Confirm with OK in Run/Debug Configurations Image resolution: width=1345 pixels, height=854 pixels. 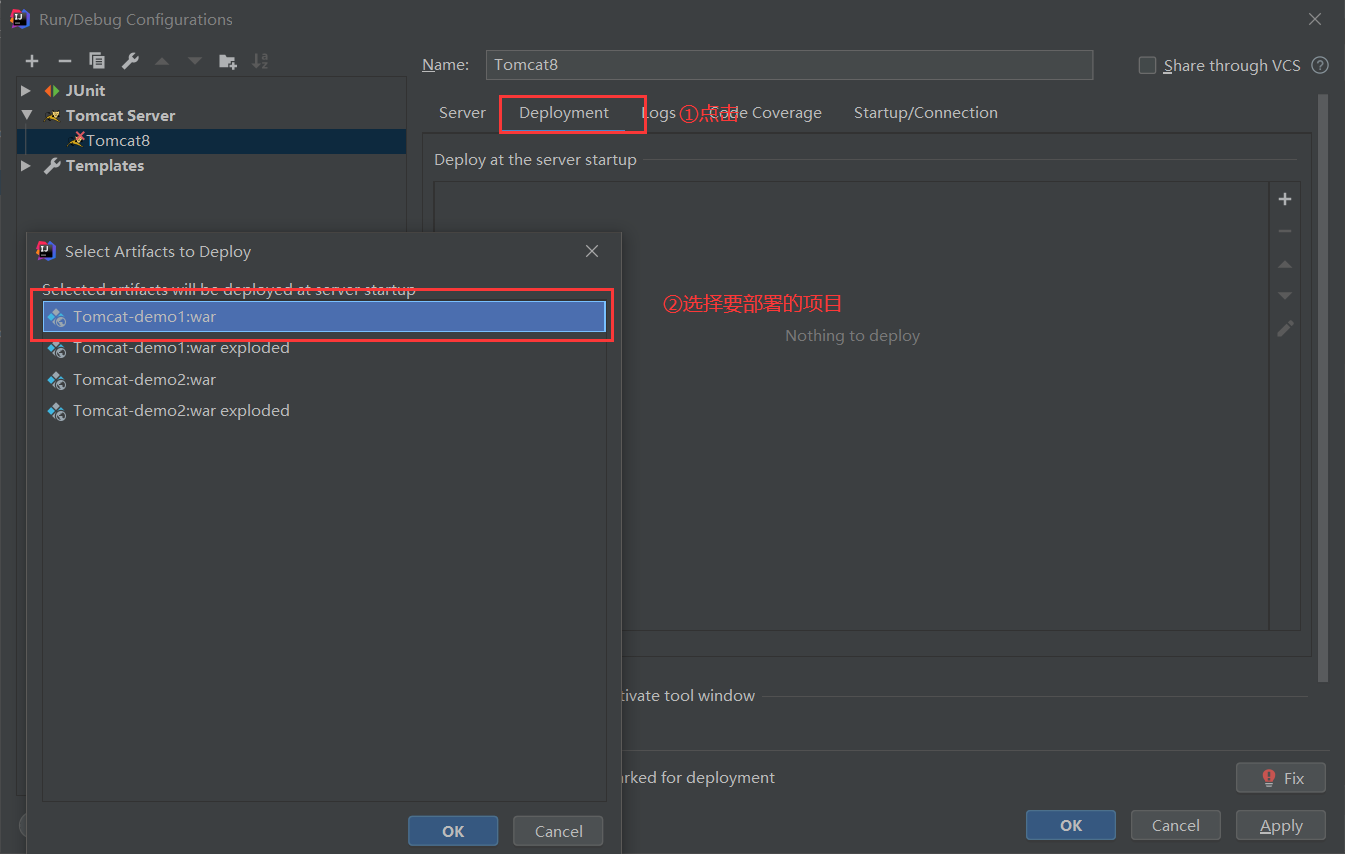1071,825
